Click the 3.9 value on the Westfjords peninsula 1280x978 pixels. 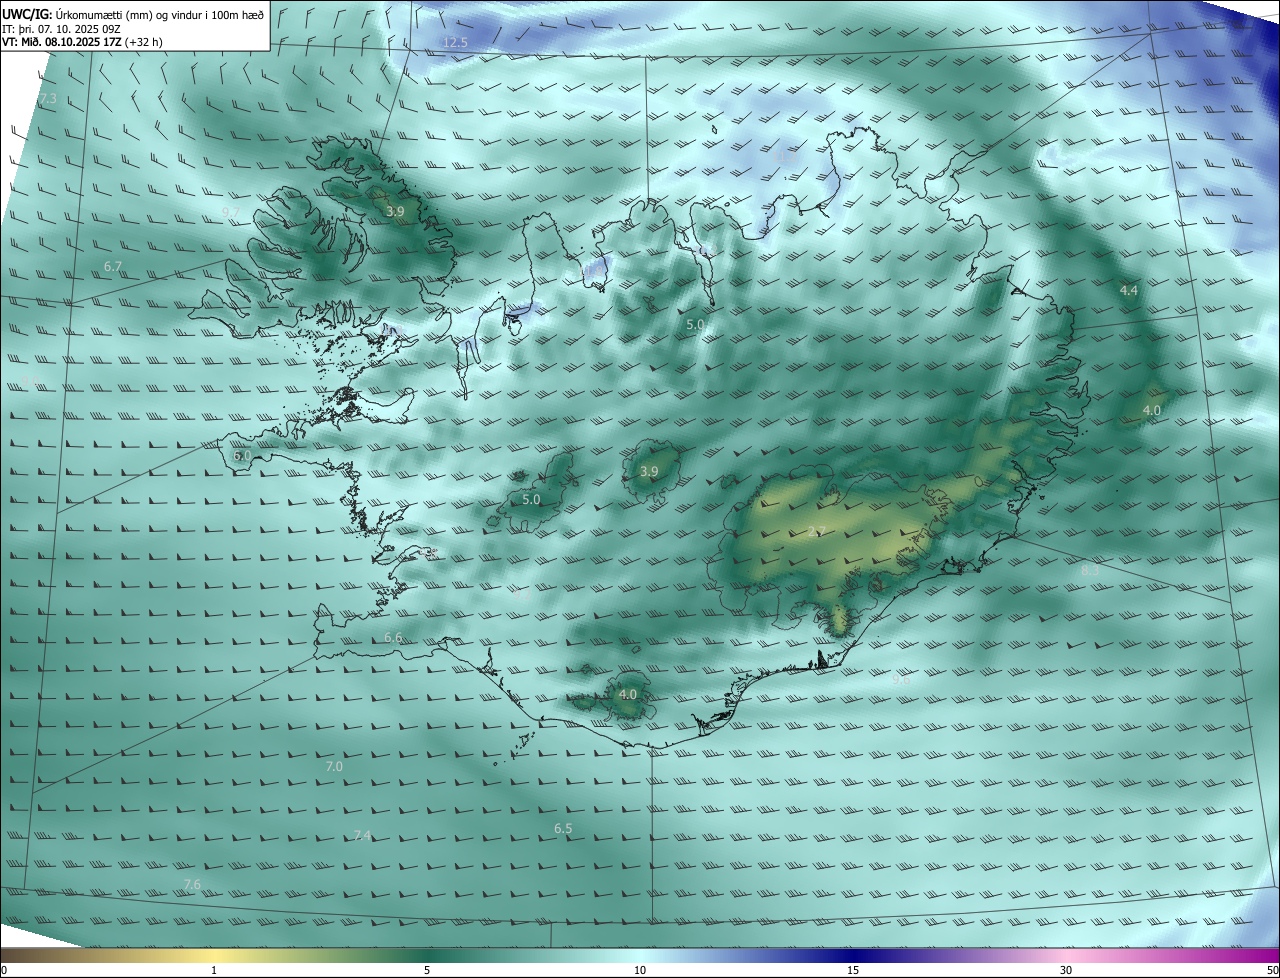[395, 211]
